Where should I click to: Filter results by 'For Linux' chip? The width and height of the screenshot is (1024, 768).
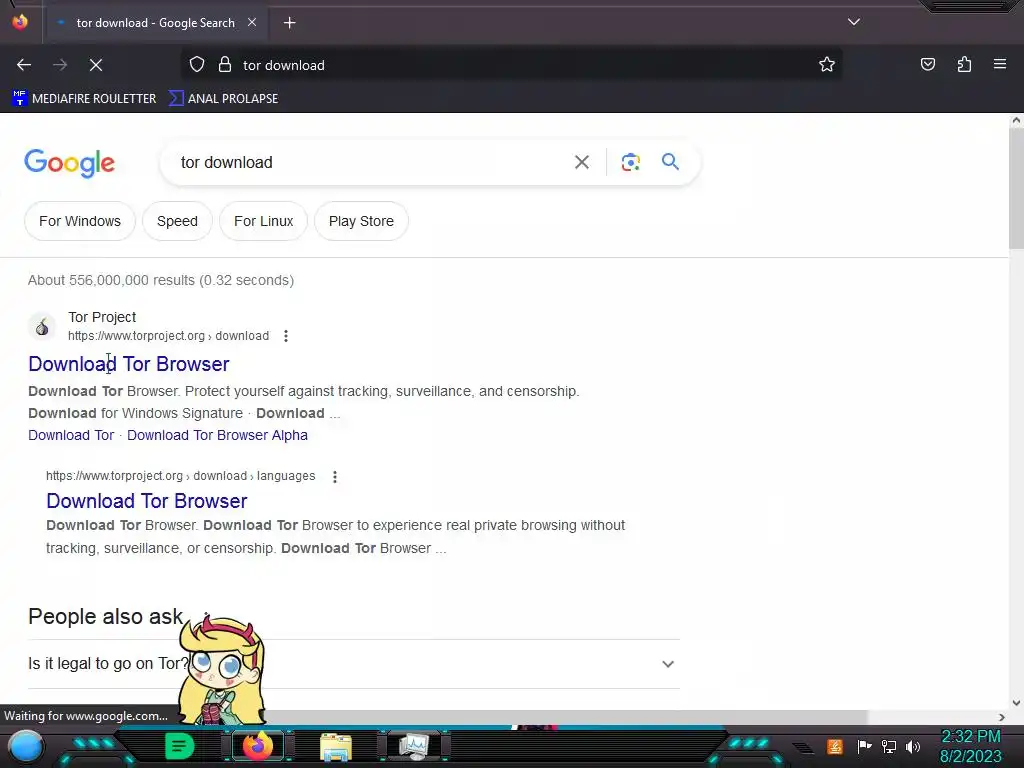(x=263, y=221)
